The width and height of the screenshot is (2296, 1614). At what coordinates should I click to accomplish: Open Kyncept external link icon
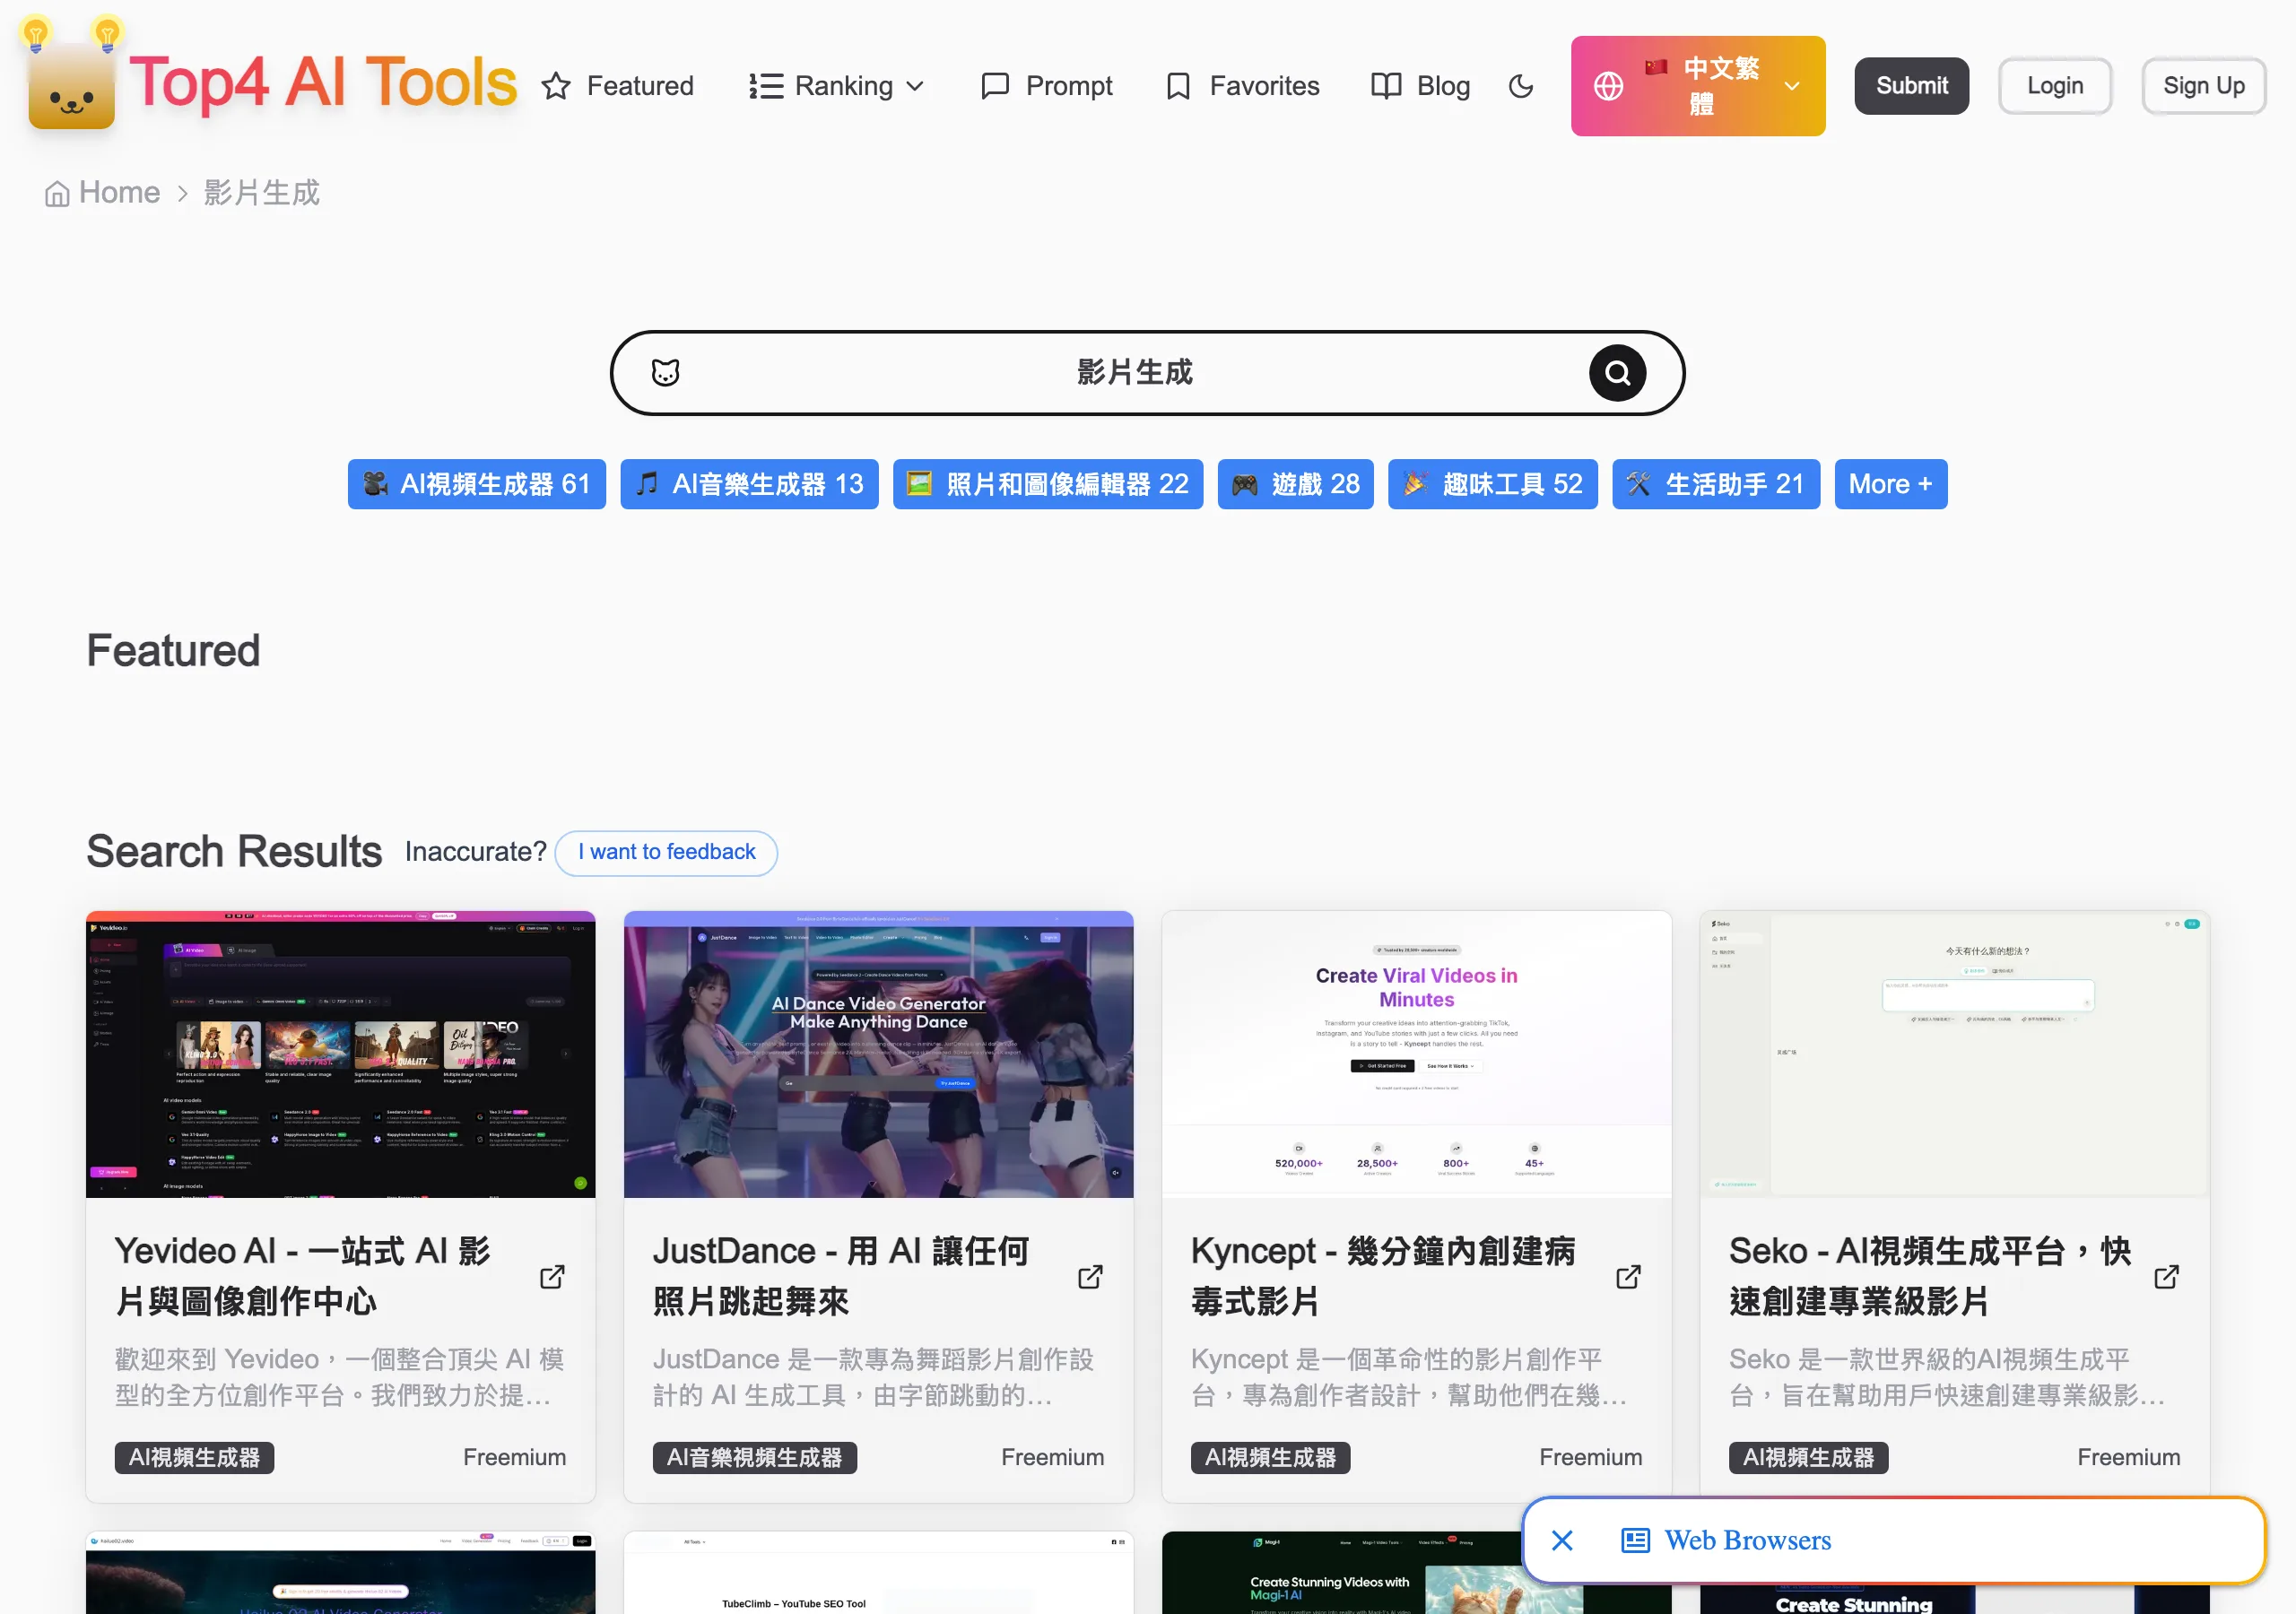(1628, 1277)
